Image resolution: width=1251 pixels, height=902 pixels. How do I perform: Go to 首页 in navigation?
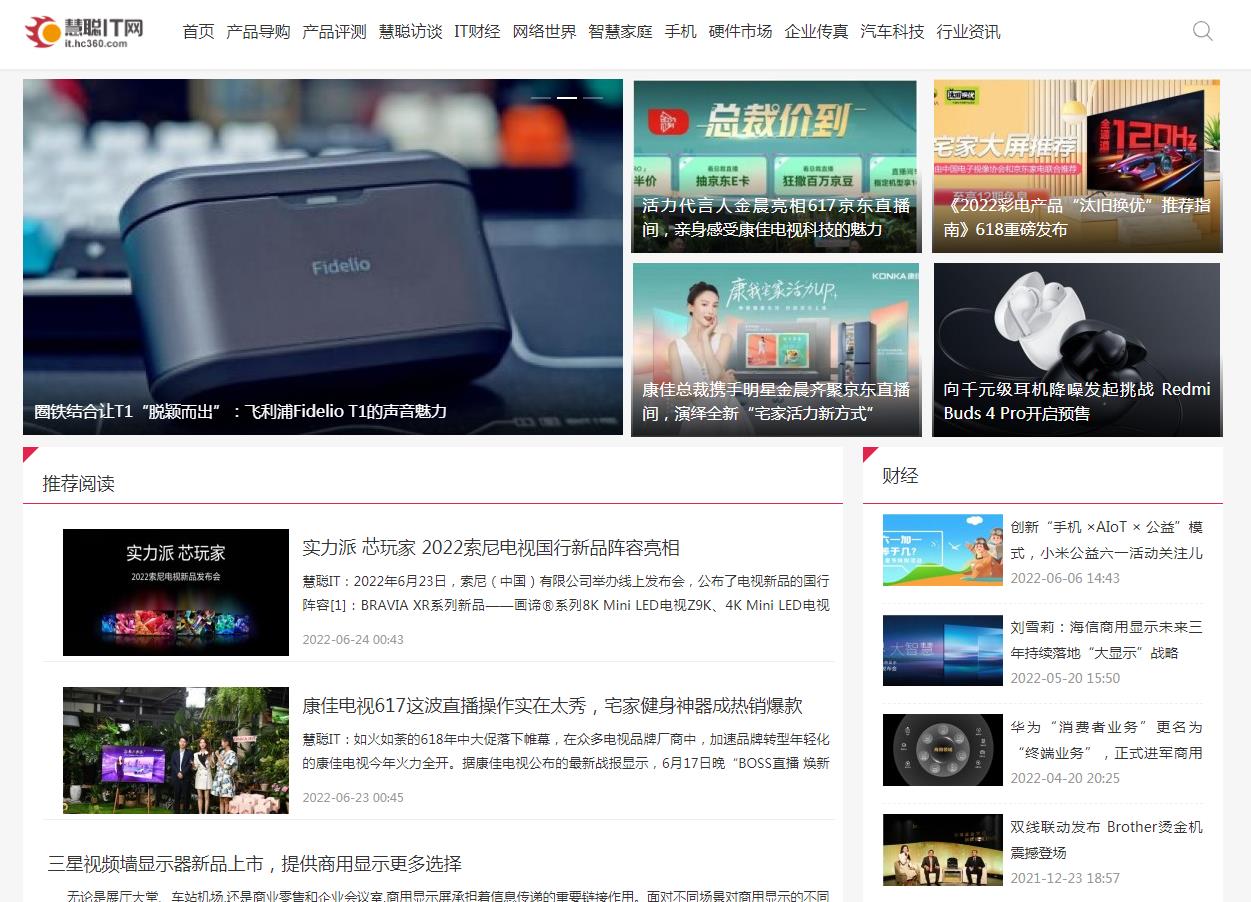tap(198, 32)
